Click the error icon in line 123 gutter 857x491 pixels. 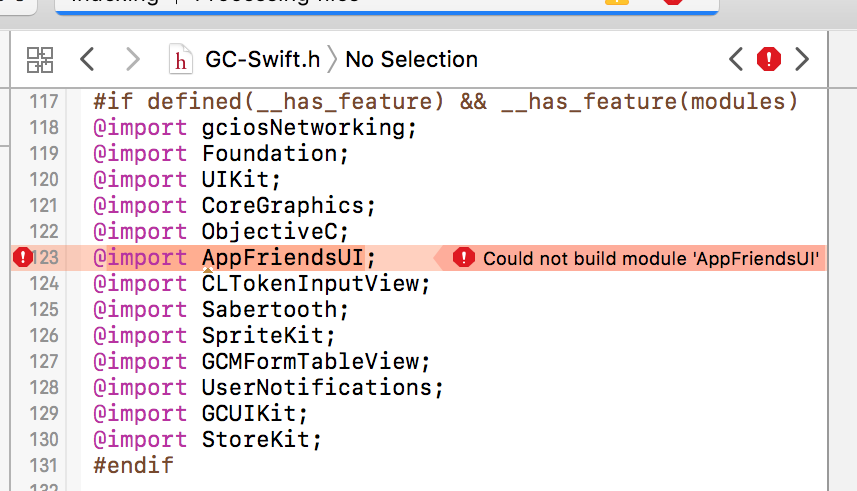click(23, 257)
